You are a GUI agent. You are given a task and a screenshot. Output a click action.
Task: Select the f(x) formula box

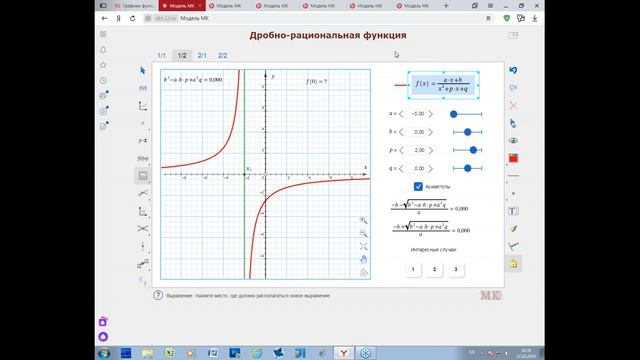[443, 85]
